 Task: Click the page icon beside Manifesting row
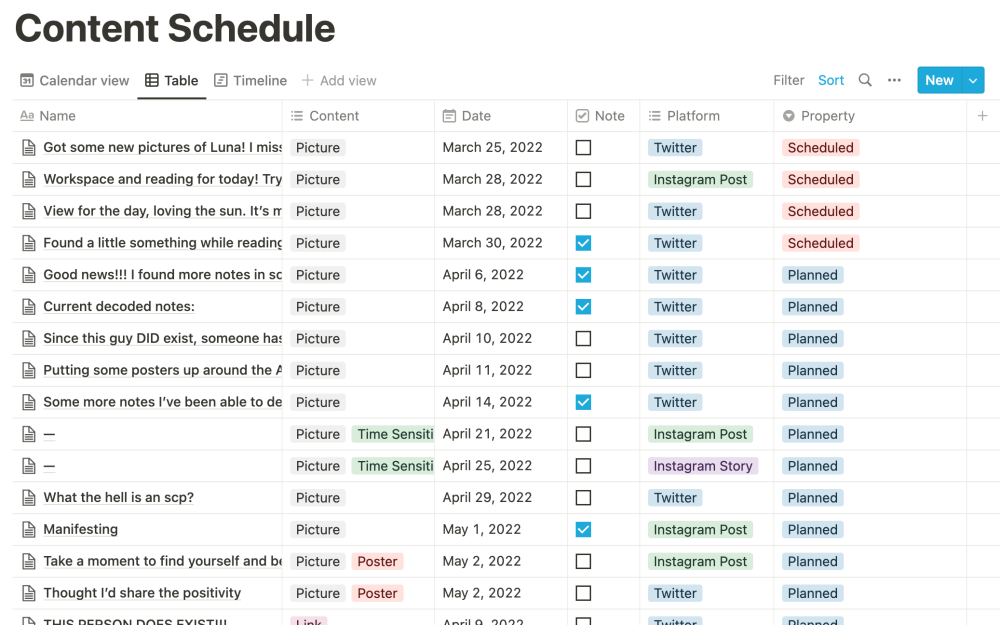point(28,529)
